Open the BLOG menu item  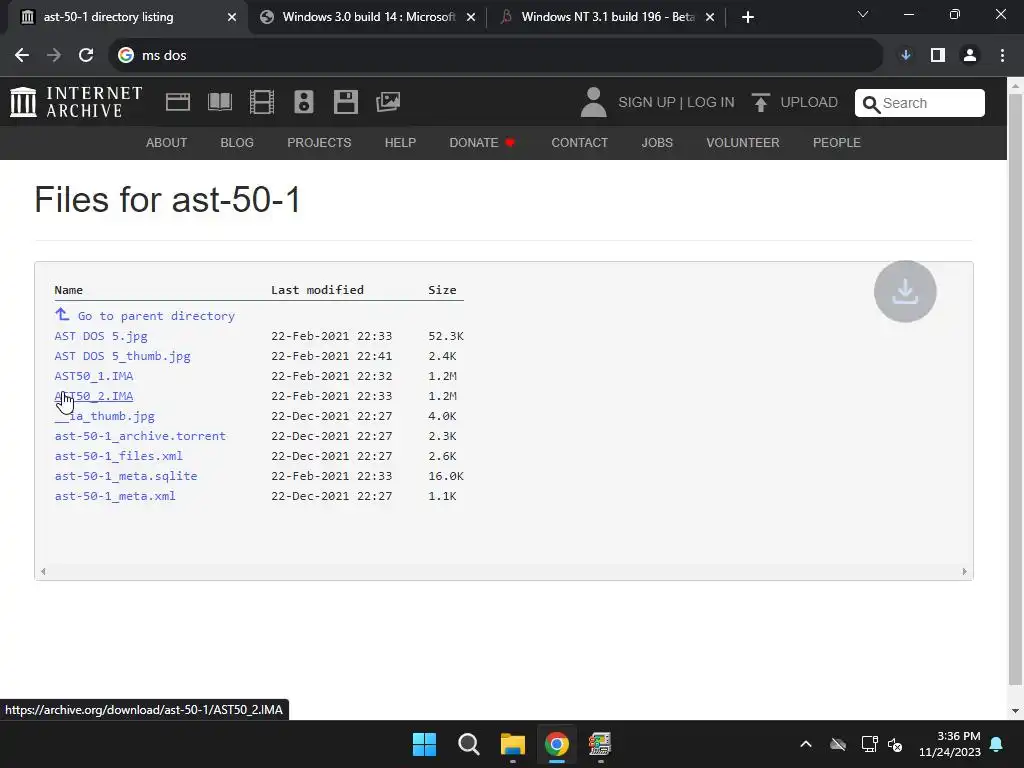click(237, 142)
